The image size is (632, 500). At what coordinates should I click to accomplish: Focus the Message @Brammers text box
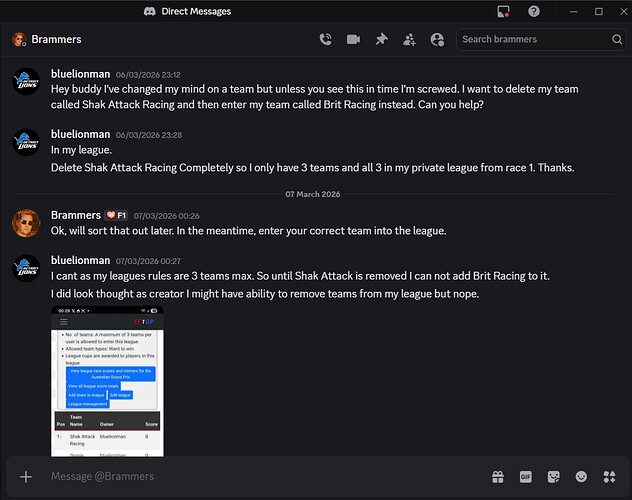click(250, 477)
